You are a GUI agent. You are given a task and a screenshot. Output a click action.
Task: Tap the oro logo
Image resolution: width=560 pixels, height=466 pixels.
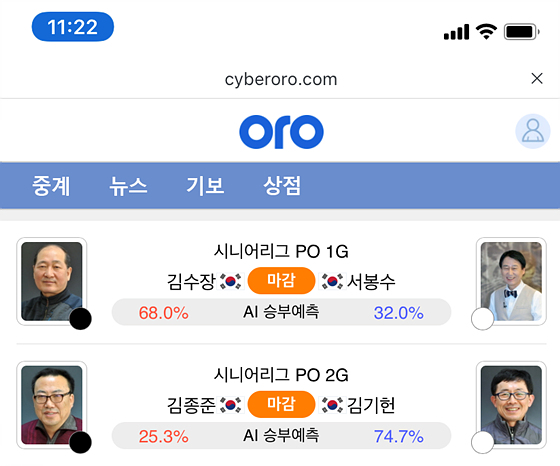pyautogui.click(x=281, y=132)
